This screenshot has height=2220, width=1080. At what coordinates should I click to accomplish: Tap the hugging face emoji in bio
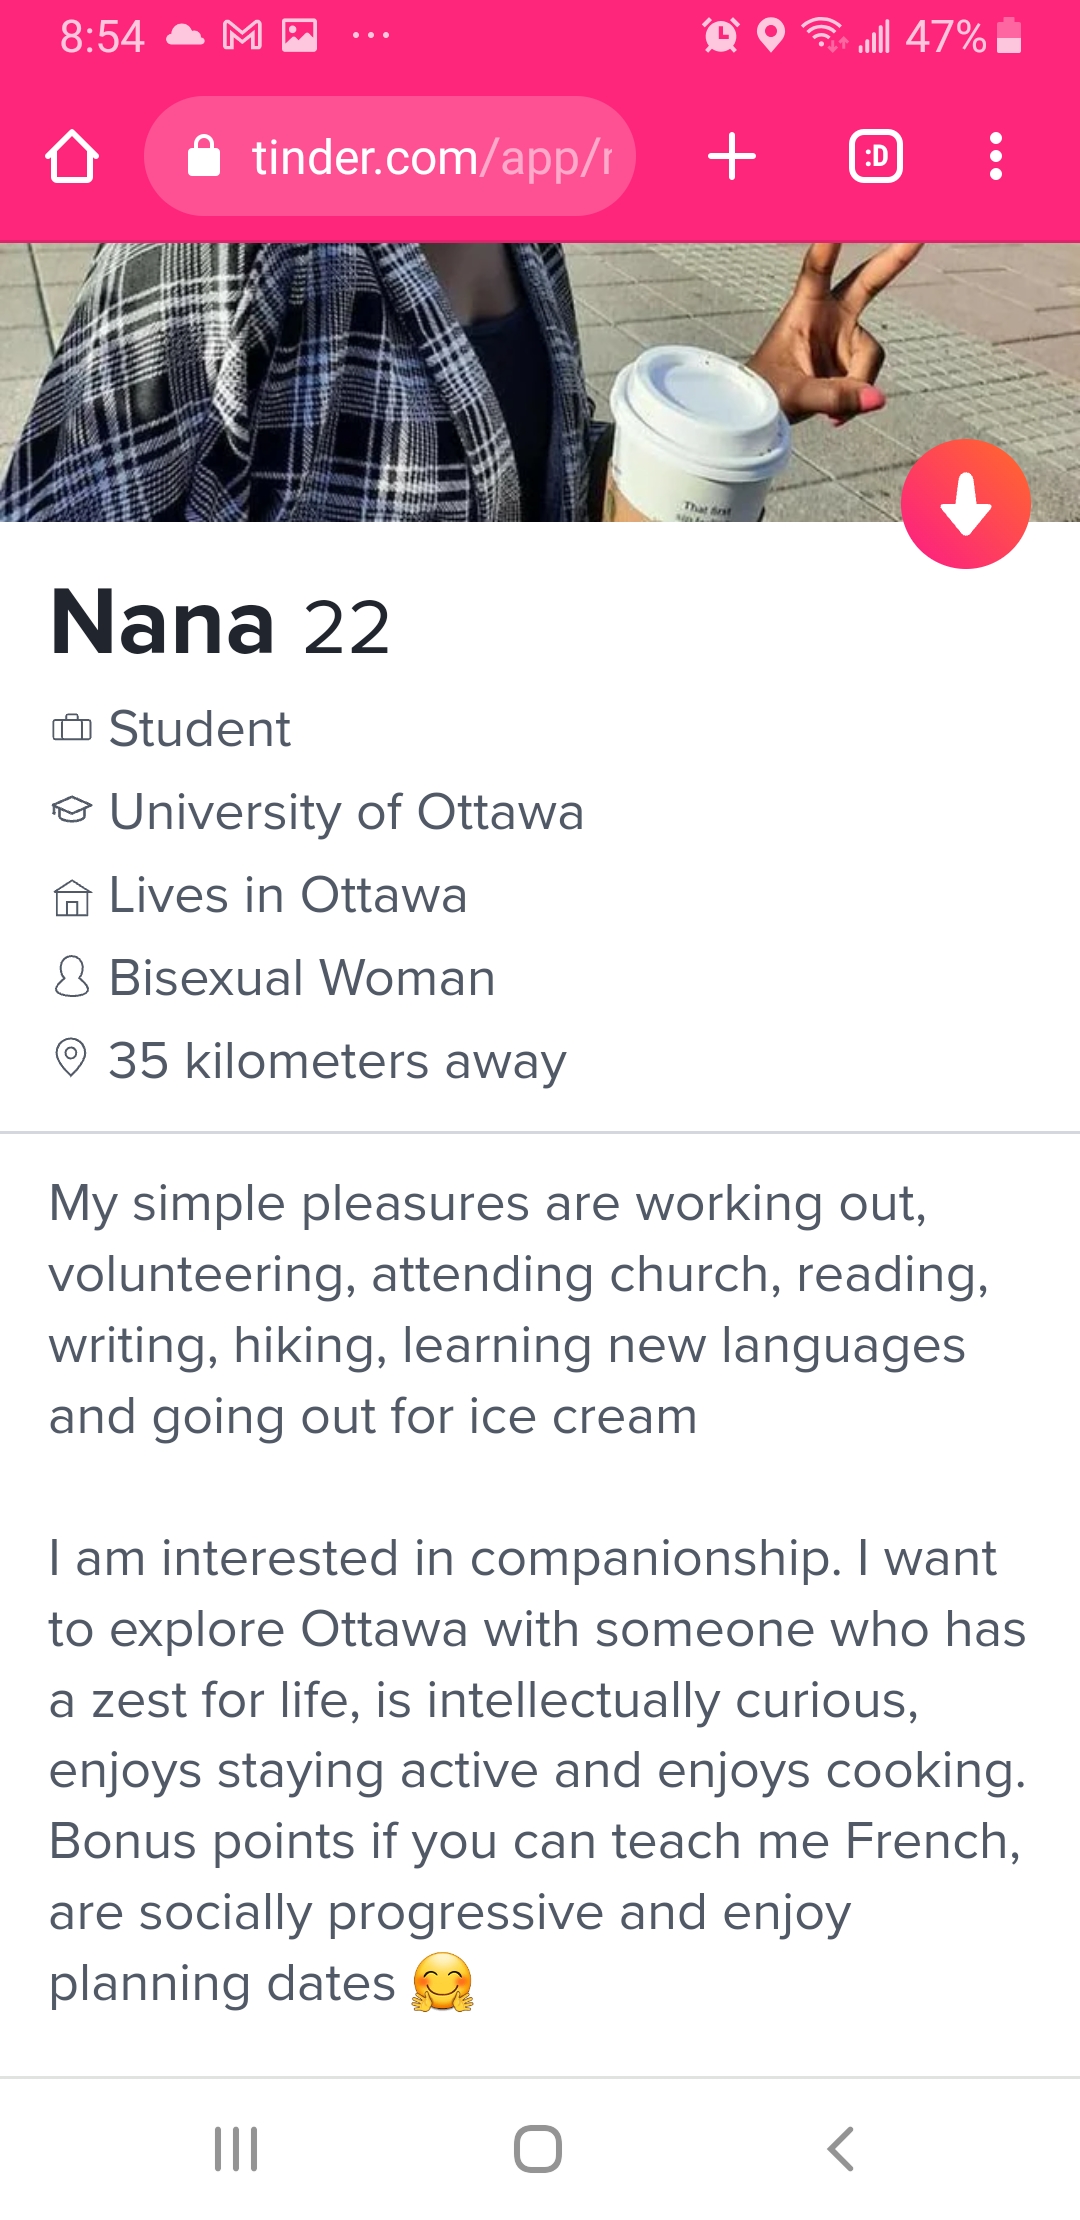[443, 1982]
